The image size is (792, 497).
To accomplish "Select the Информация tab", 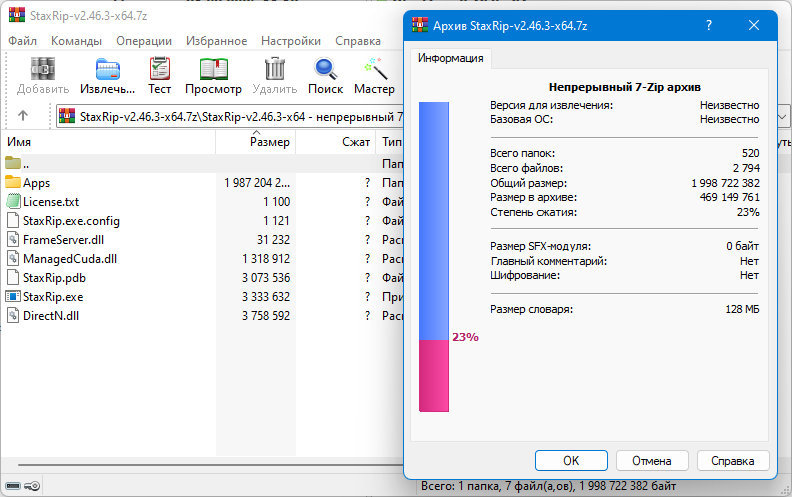I will click(x=451, y=58).
